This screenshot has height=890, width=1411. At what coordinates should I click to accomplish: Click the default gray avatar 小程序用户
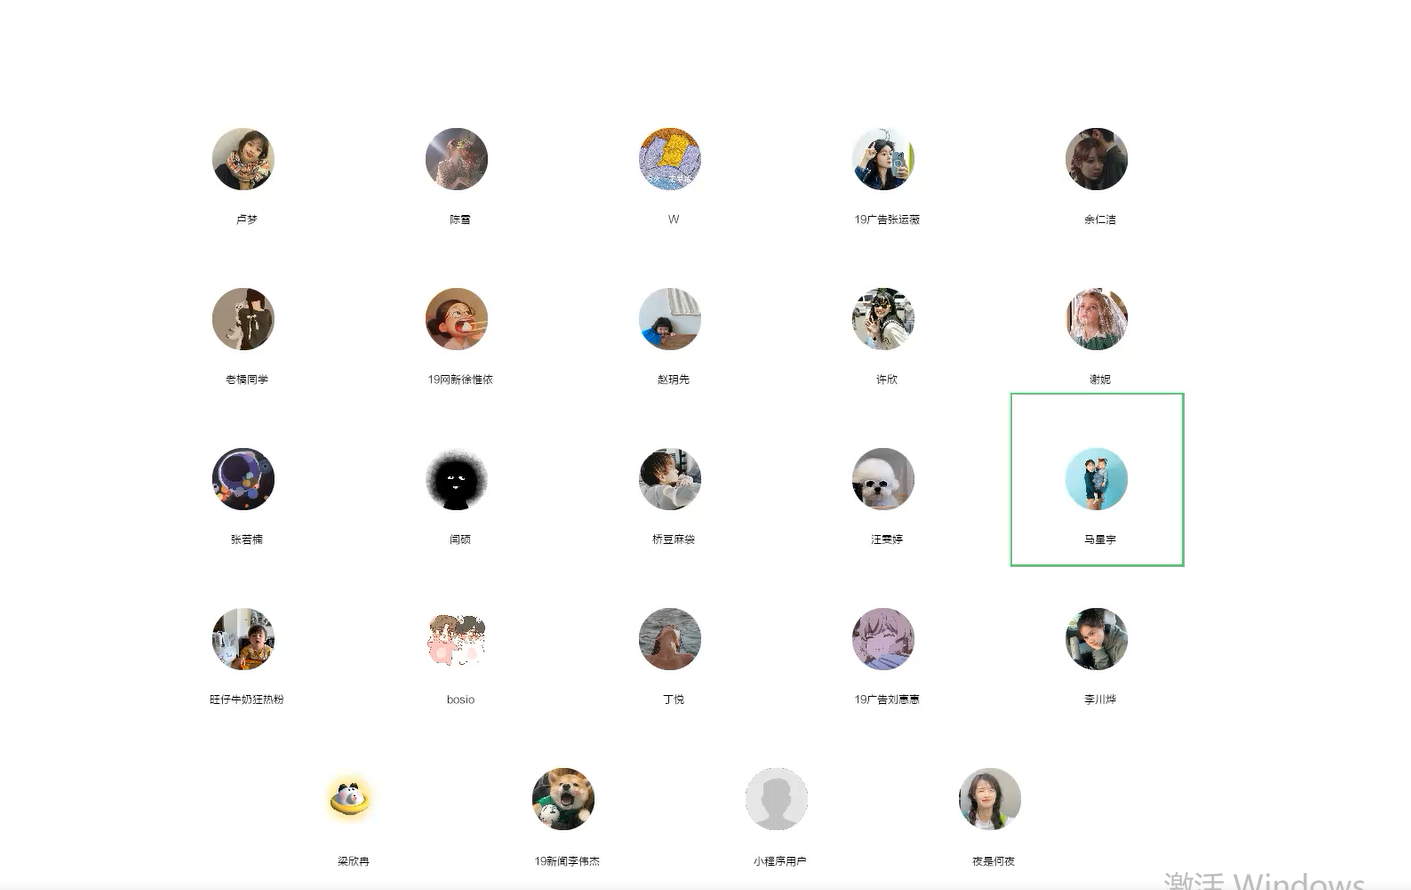pyautogui.click(x=776, y=799)
